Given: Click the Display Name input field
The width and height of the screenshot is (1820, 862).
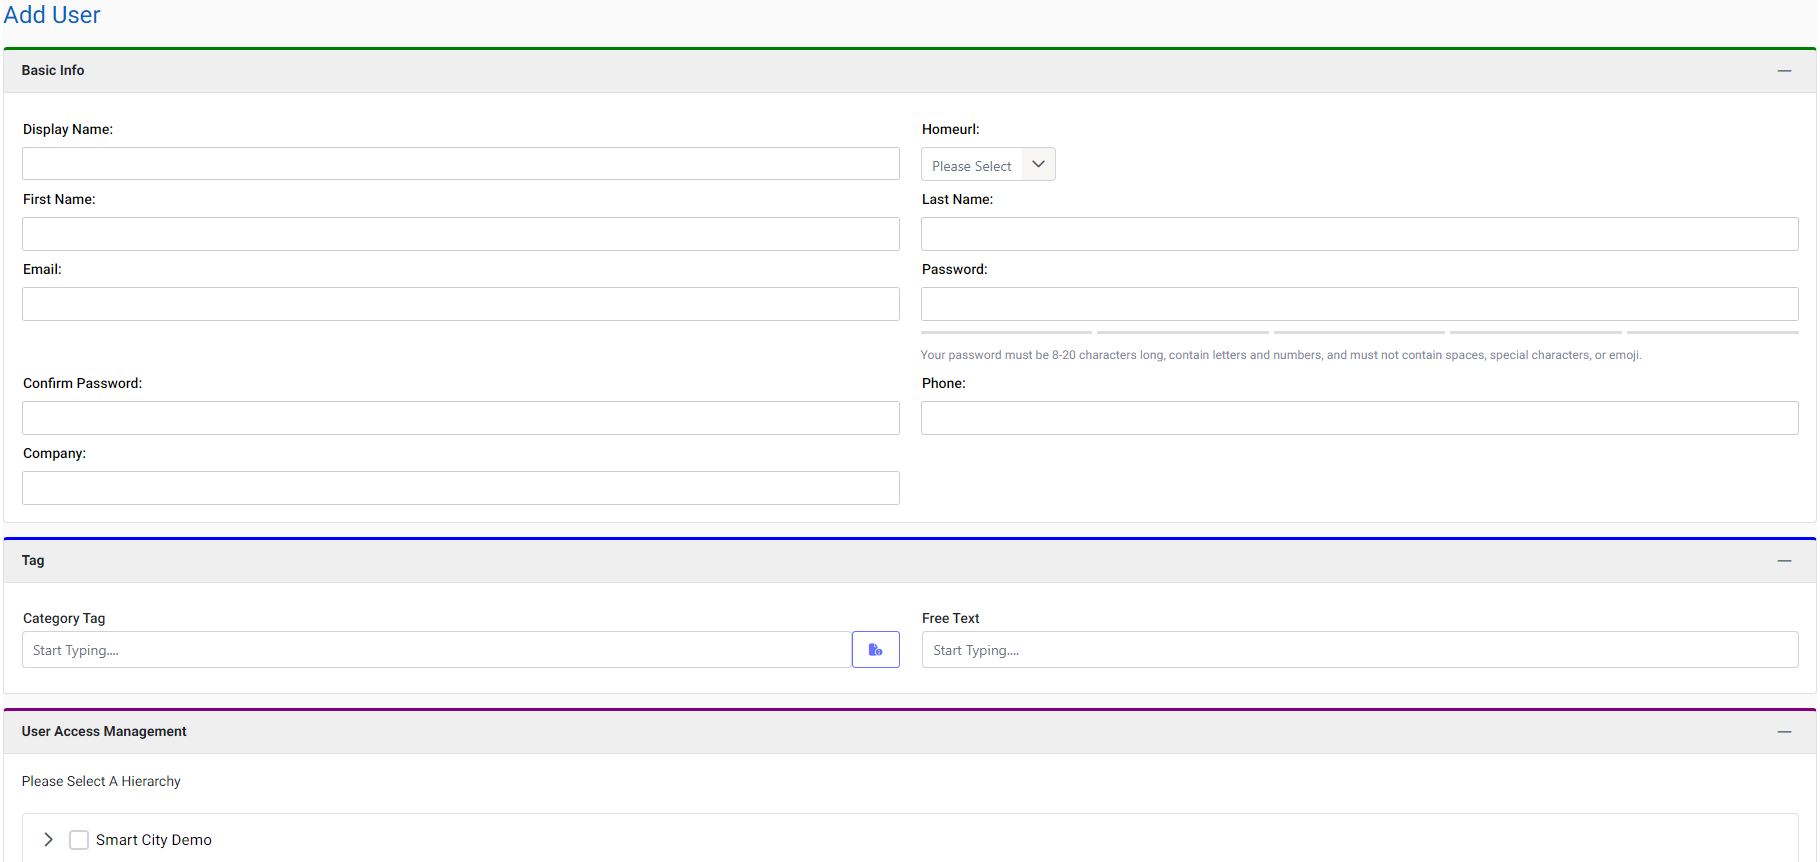Looking at the screenshot, I should pos(460,164).
